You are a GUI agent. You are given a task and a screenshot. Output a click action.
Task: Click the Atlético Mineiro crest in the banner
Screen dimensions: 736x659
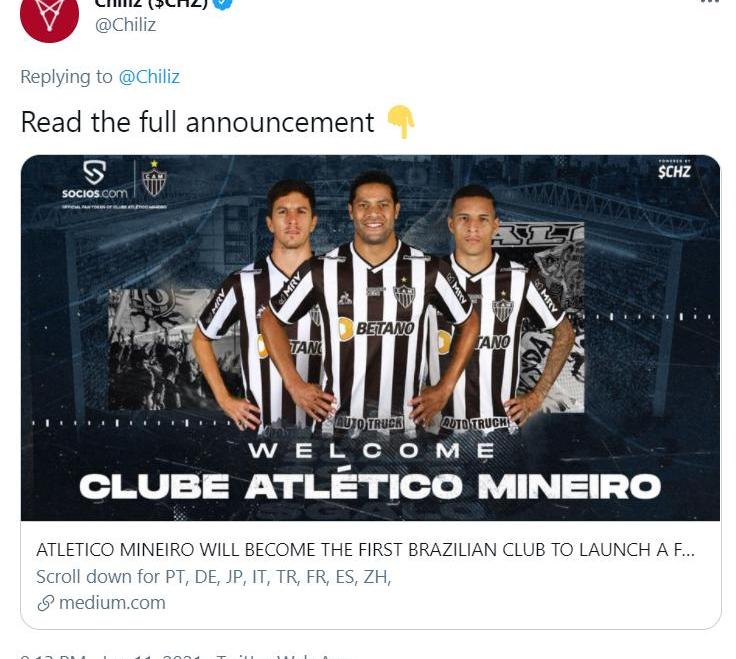tap(154, 179)
